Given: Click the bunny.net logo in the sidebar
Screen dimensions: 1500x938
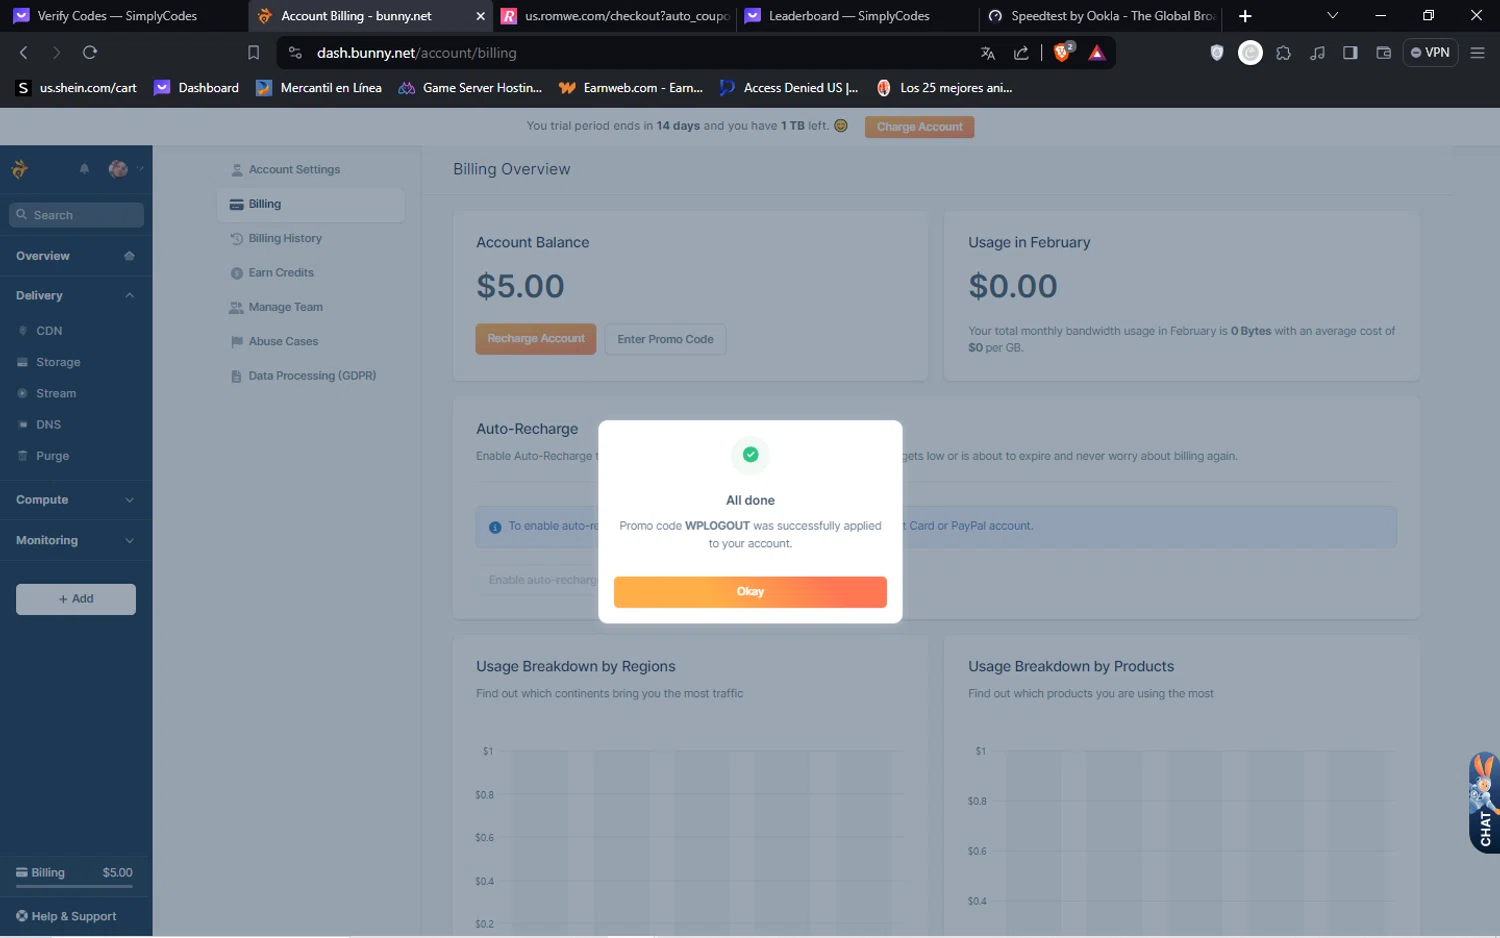Looking at the screenshot, I should [x=19, y=169].
